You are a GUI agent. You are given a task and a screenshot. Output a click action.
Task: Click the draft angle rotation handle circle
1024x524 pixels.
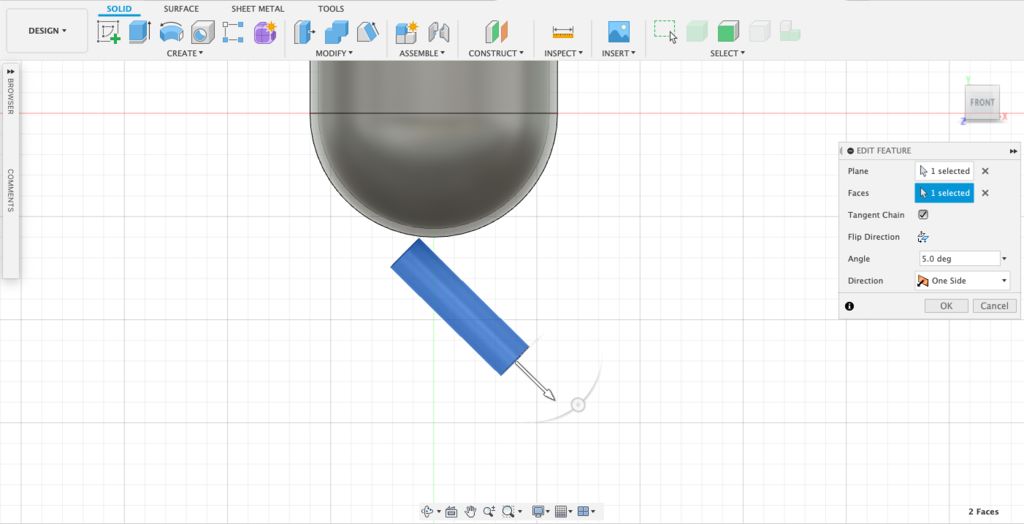tap(578, 405)
